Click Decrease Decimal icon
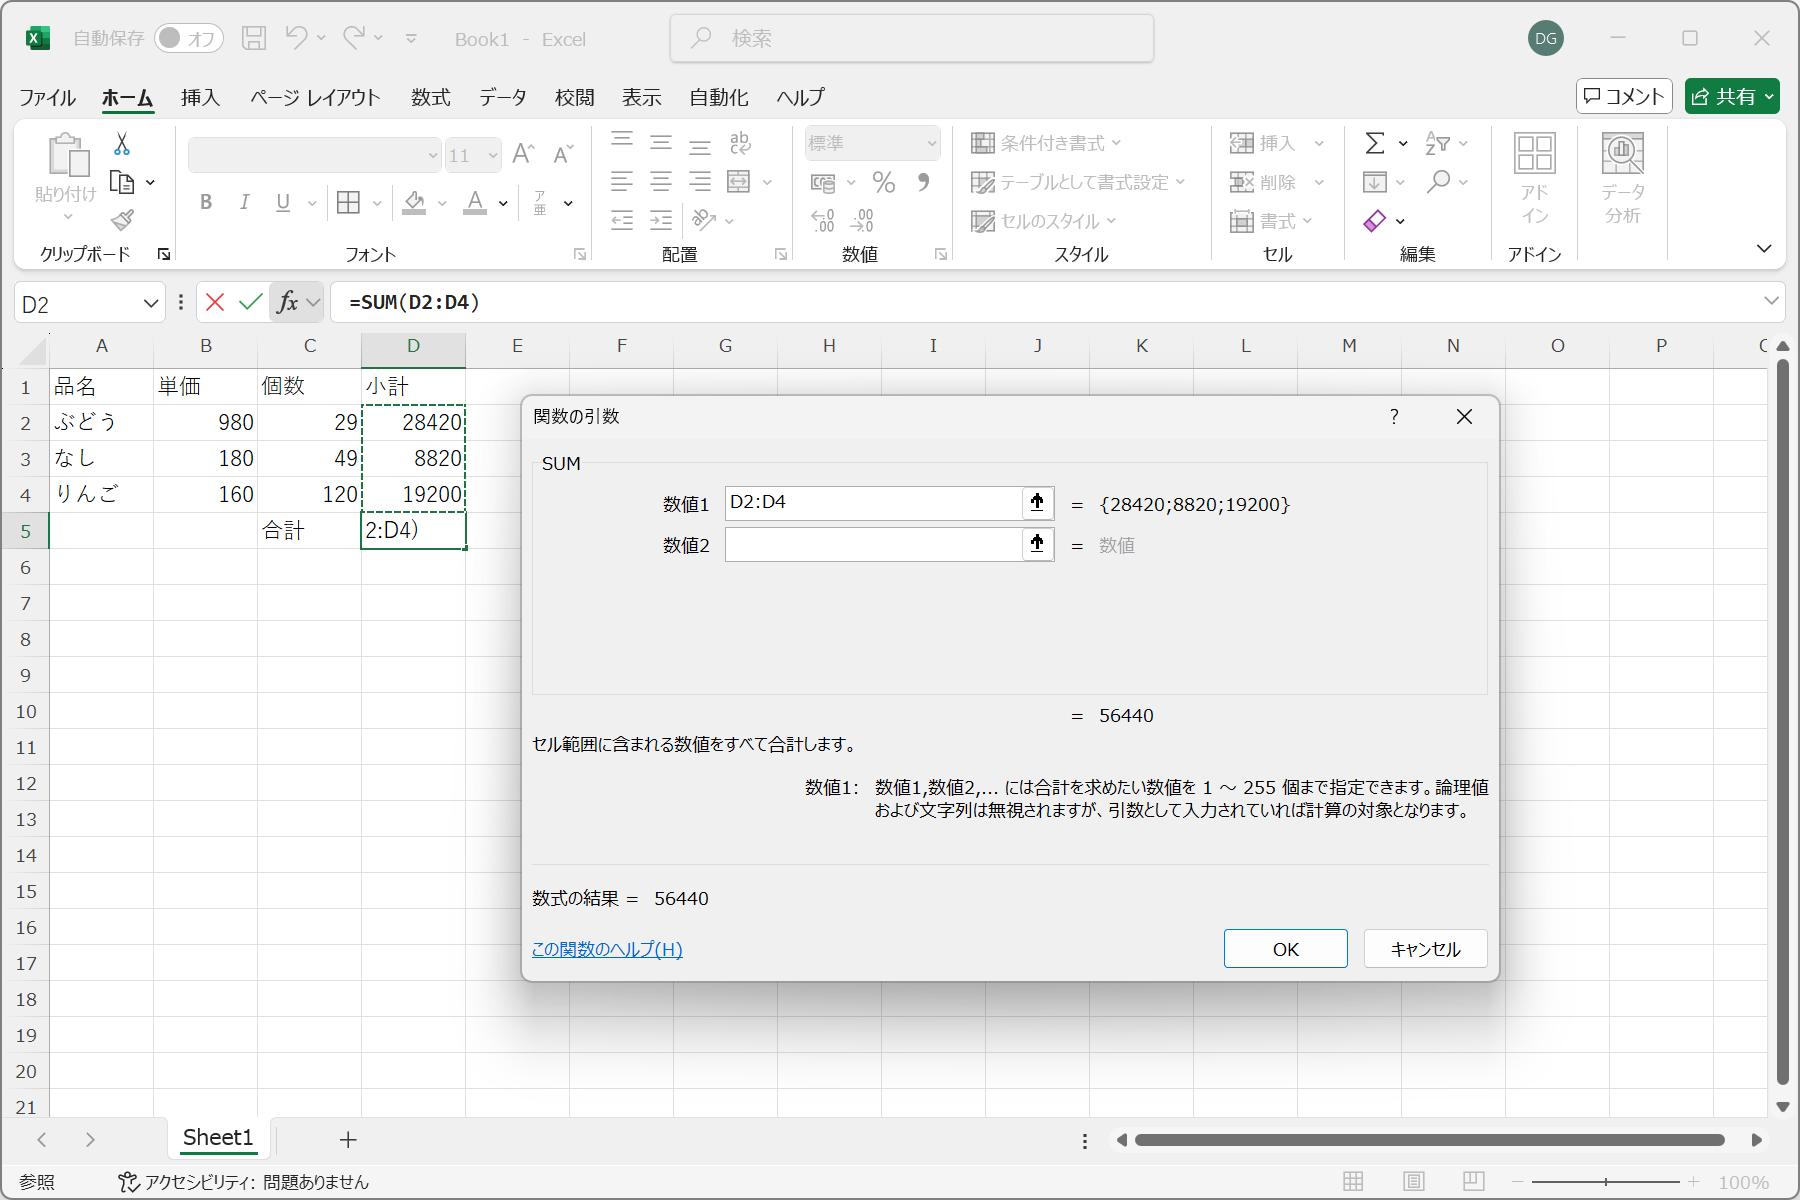This screenshot has width=1800, height=1200. [862, 220]
